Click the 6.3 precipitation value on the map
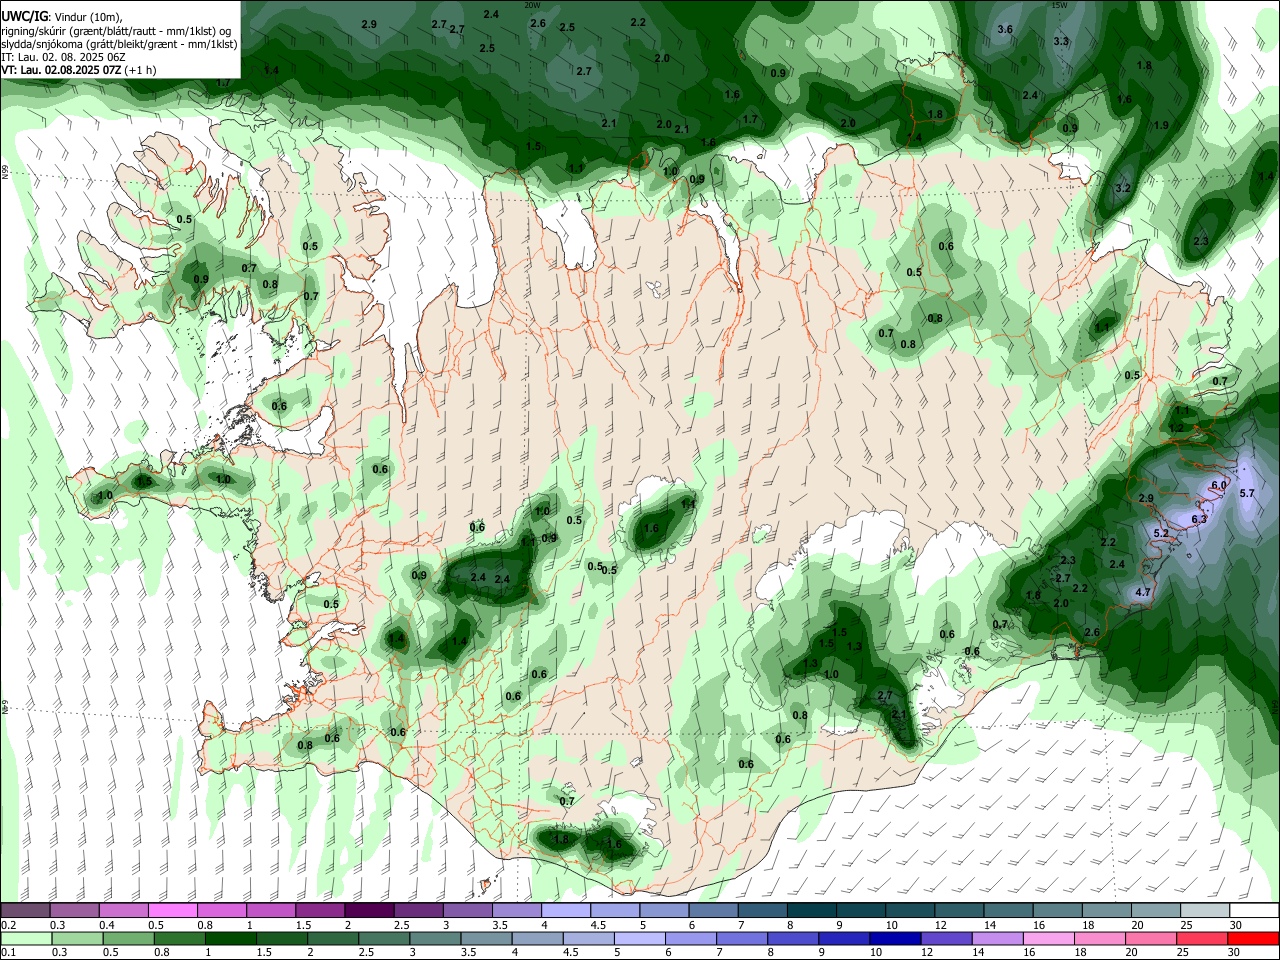Image resolution: width=1280 pixels, height=960 pixels. click(1199, 520)
